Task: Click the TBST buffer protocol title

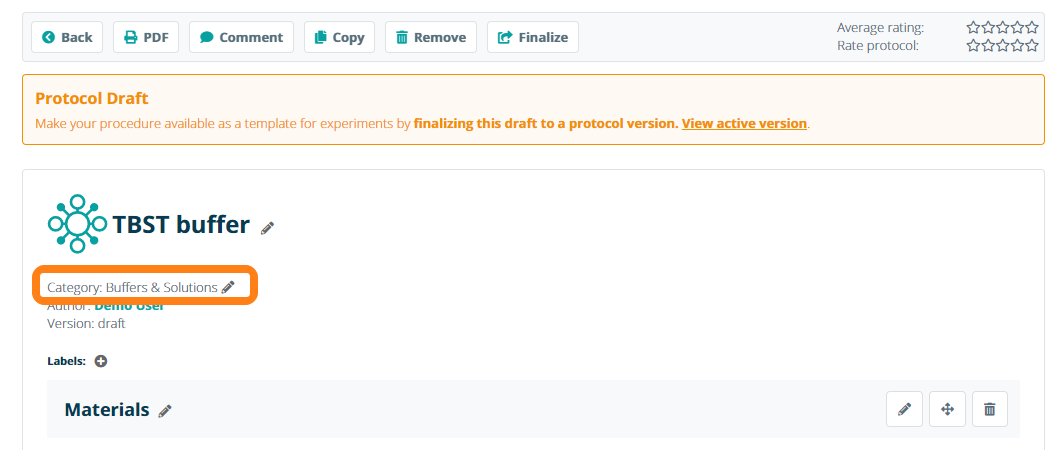Action: 181,225
